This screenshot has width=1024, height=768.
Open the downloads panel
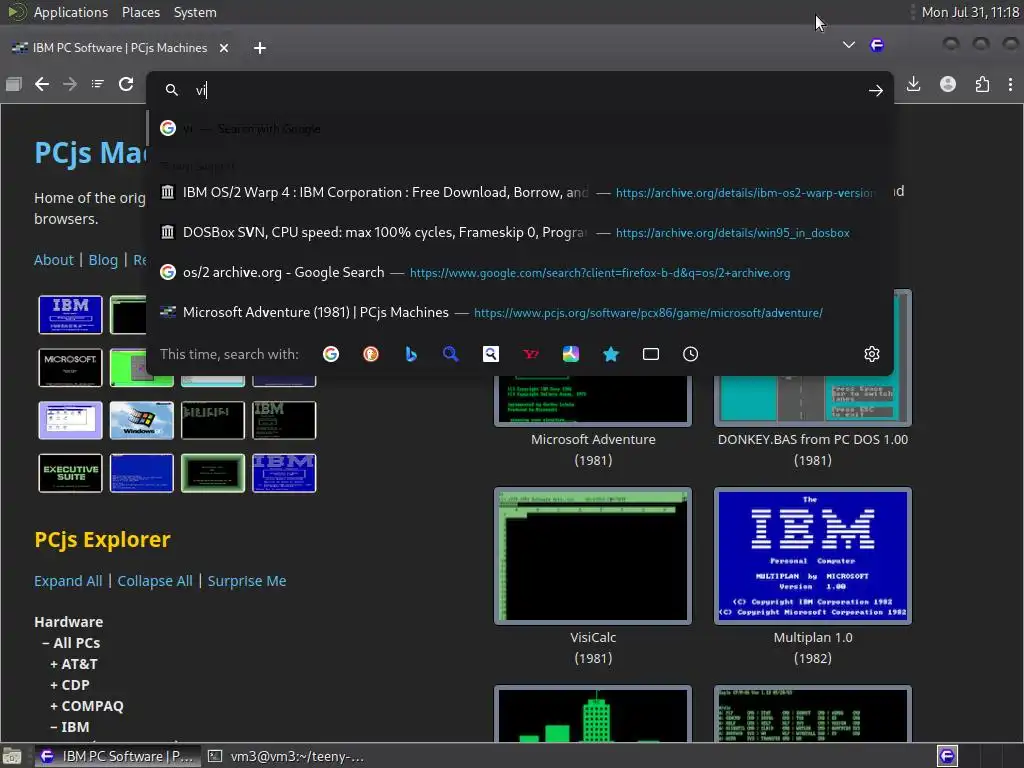tap(914, 84)
